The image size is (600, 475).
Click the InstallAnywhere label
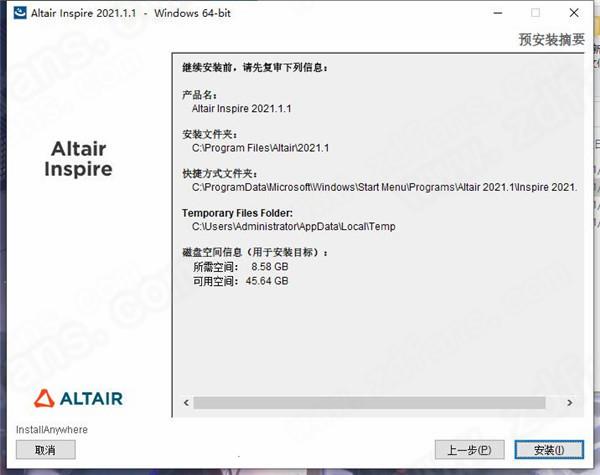pos(52,430)
